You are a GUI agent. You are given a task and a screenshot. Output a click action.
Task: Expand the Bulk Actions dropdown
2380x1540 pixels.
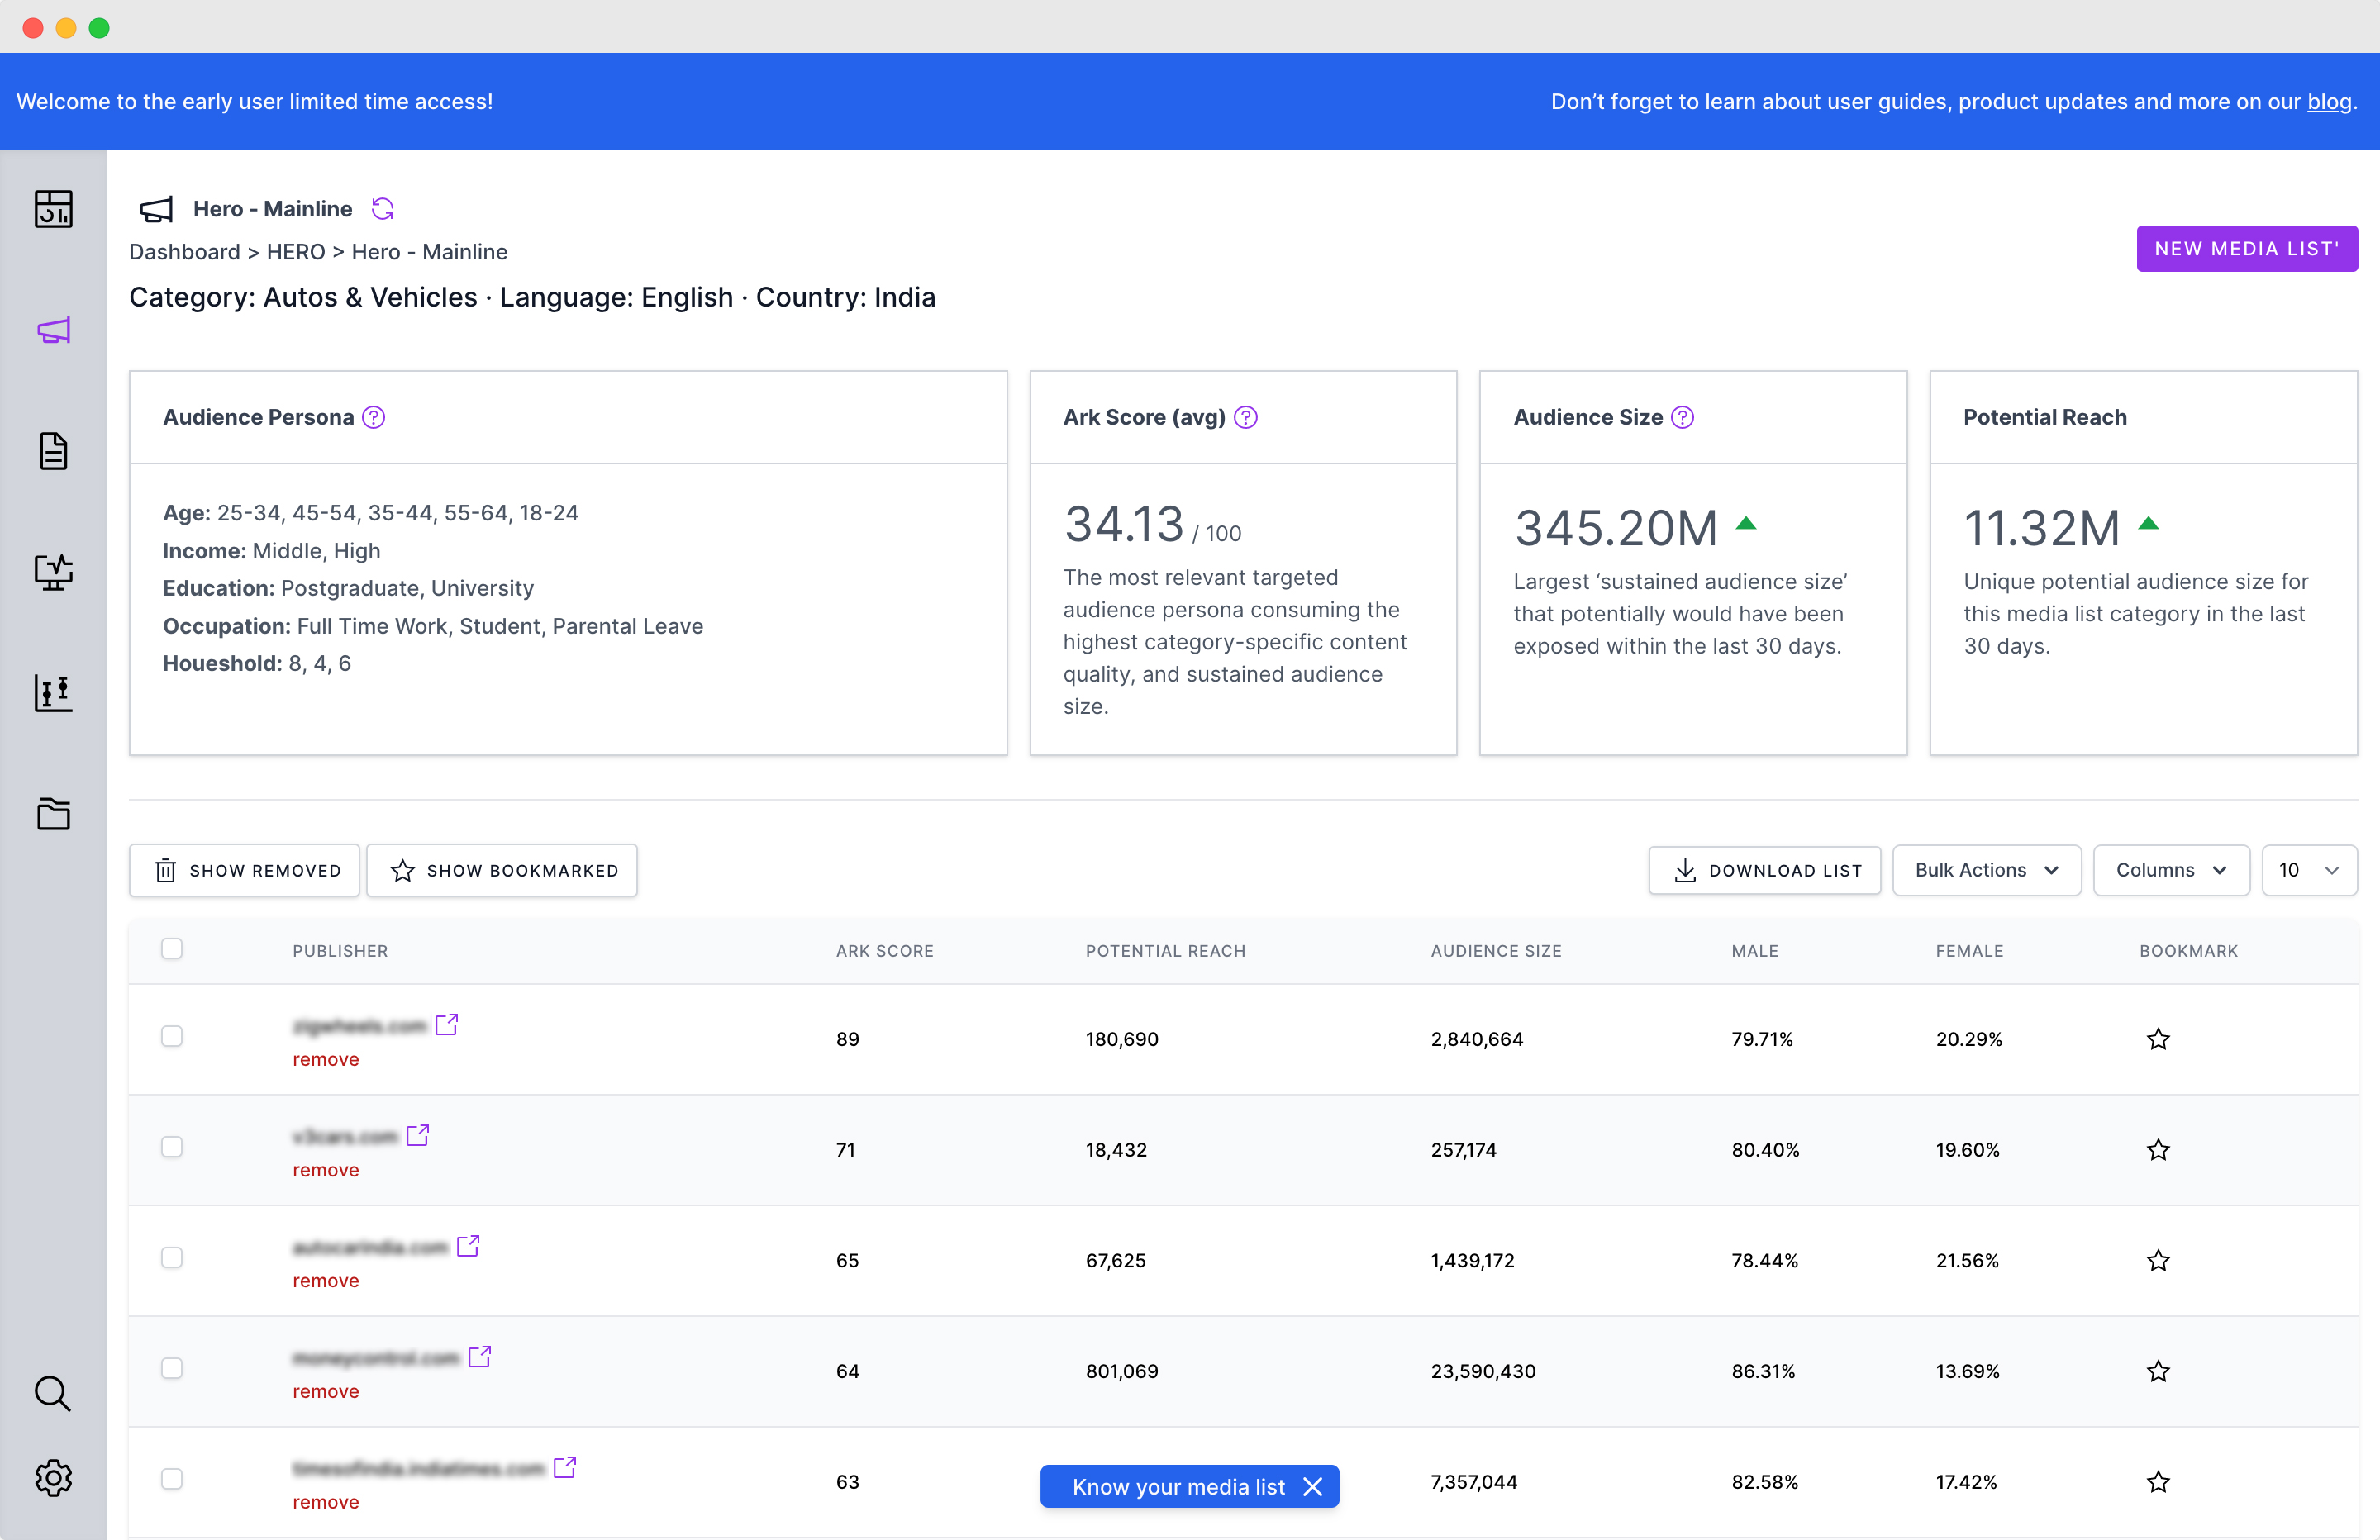click(1986, 870)
